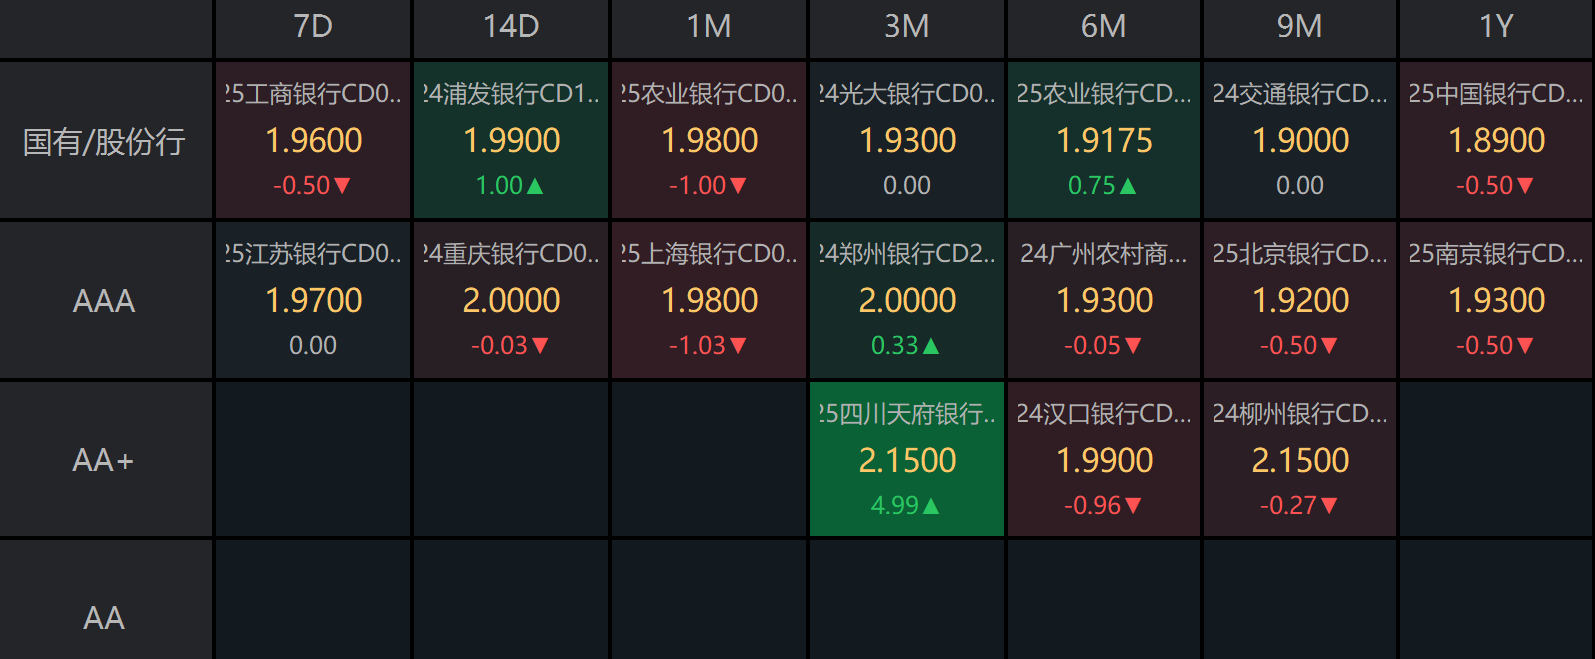Open the 25江苏银行CD 1.9700 cell

(313, 300)
